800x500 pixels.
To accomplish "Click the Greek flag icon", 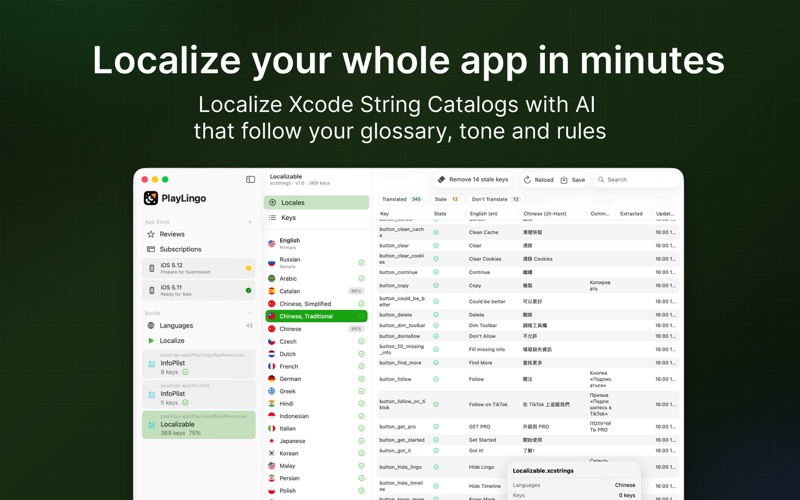I will pos(271,391).
